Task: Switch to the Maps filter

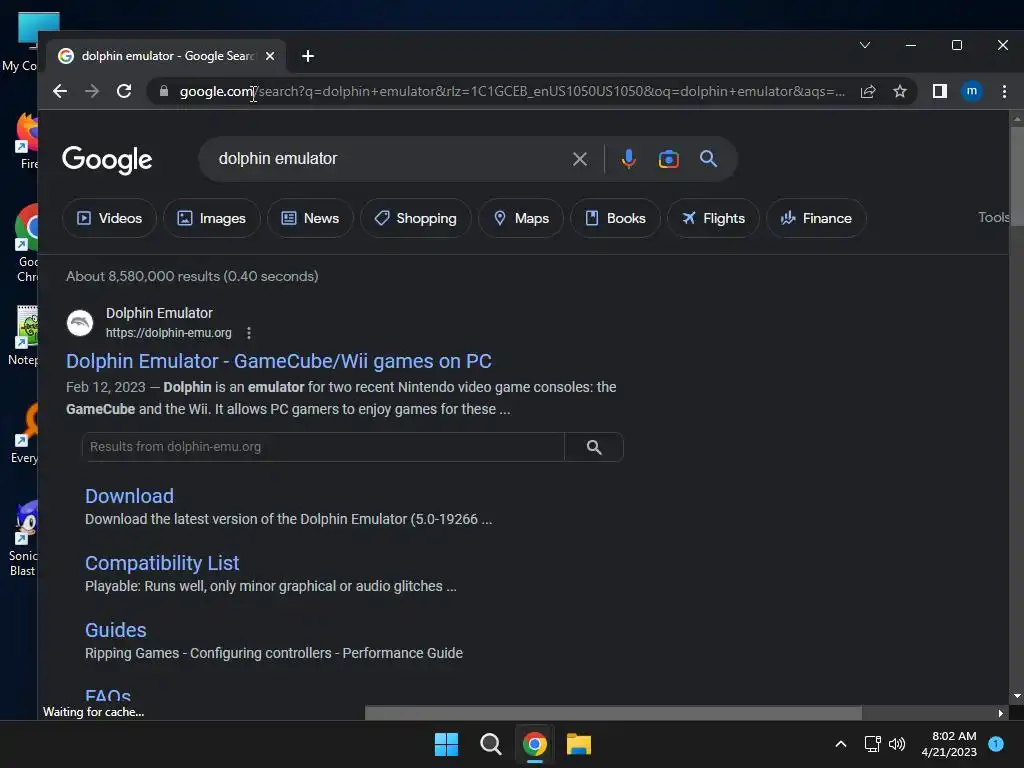Action: tap(521, 218)
